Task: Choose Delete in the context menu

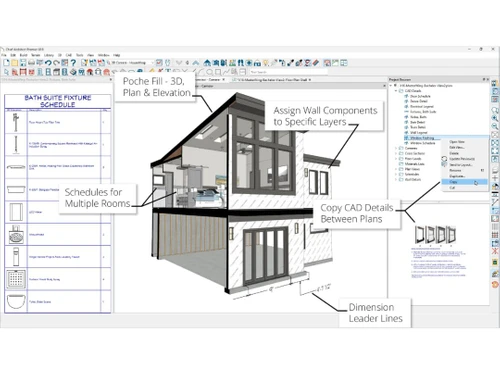Action: tap(464, 153)
